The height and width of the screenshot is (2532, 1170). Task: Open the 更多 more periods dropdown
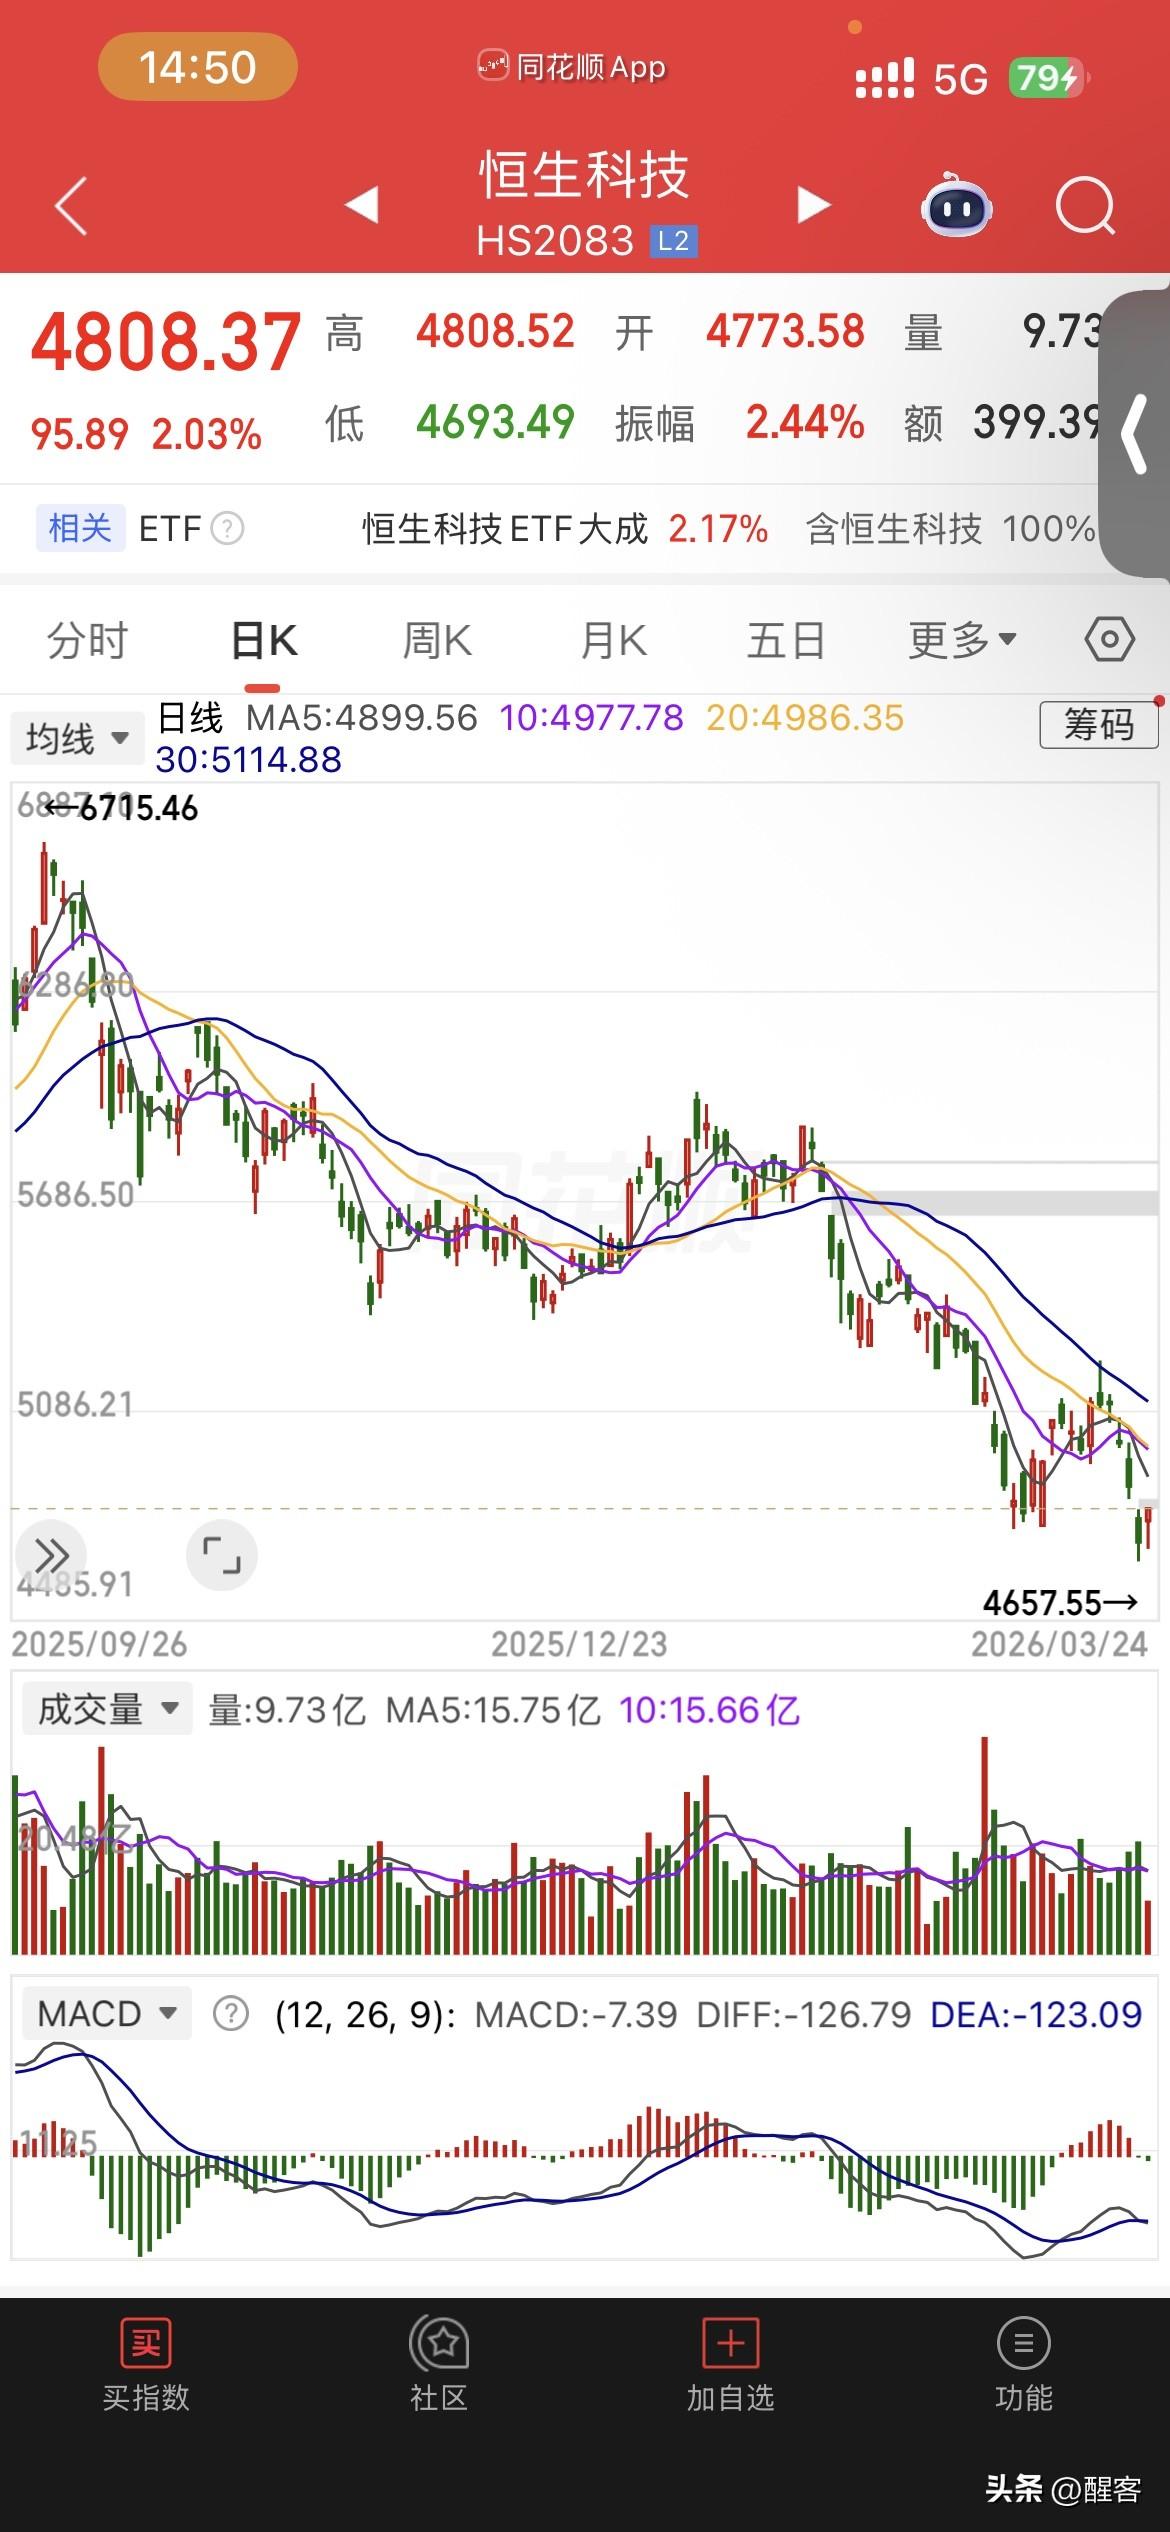[962, 640]
